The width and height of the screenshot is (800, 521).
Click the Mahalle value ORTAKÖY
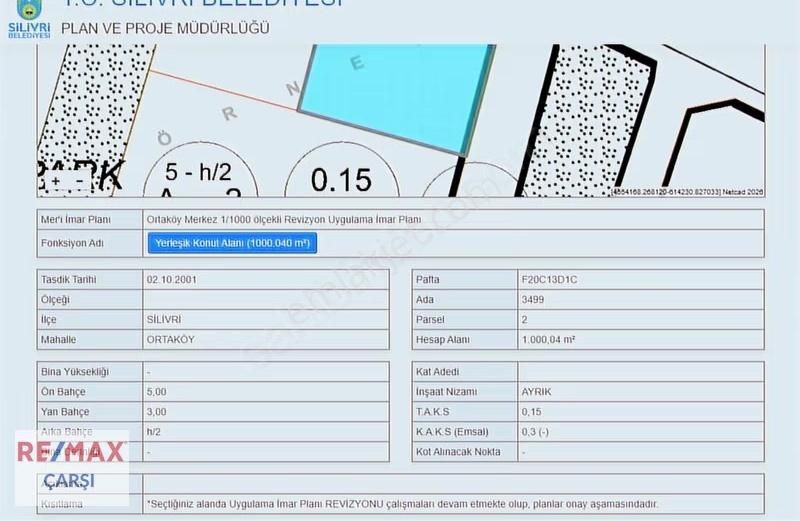[x=170, y=340]
